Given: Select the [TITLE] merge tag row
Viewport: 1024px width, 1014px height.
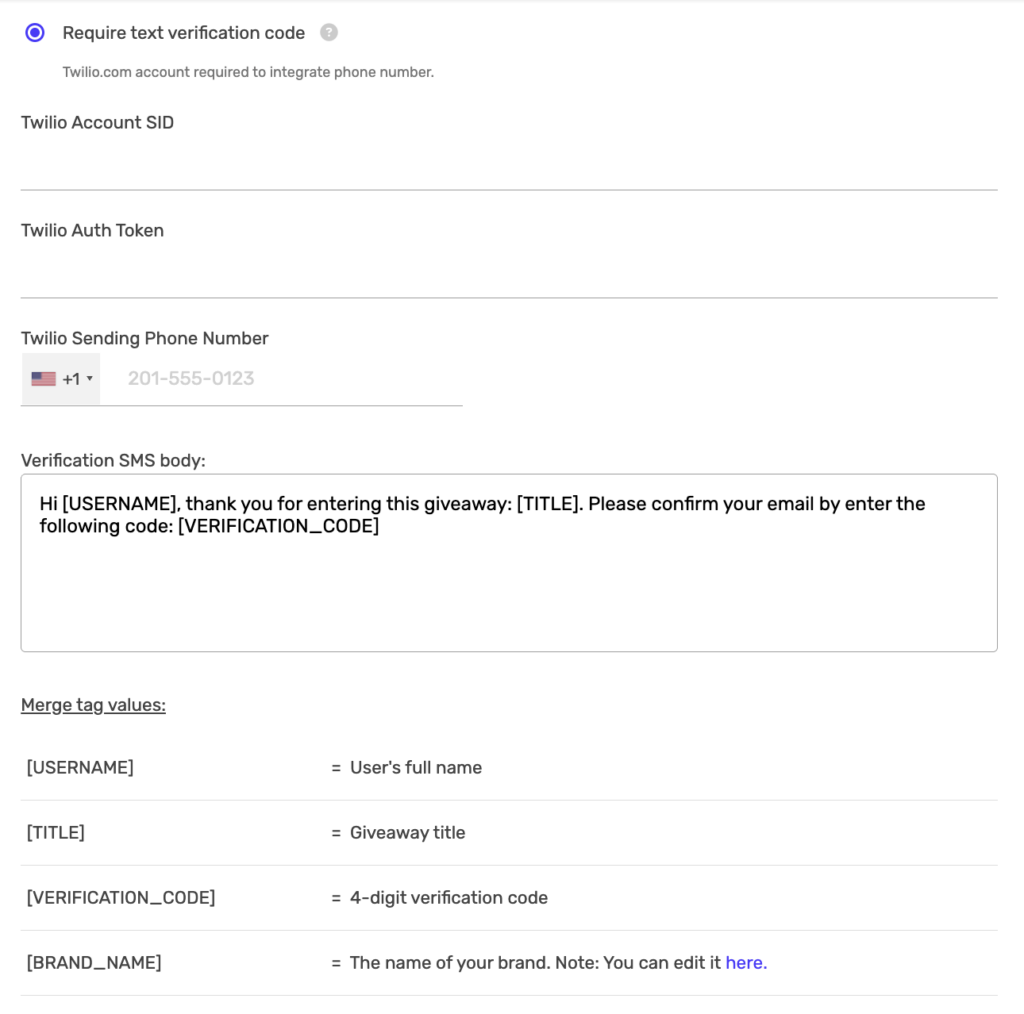Looking at the screenshot, I should [x=55, y=832].
